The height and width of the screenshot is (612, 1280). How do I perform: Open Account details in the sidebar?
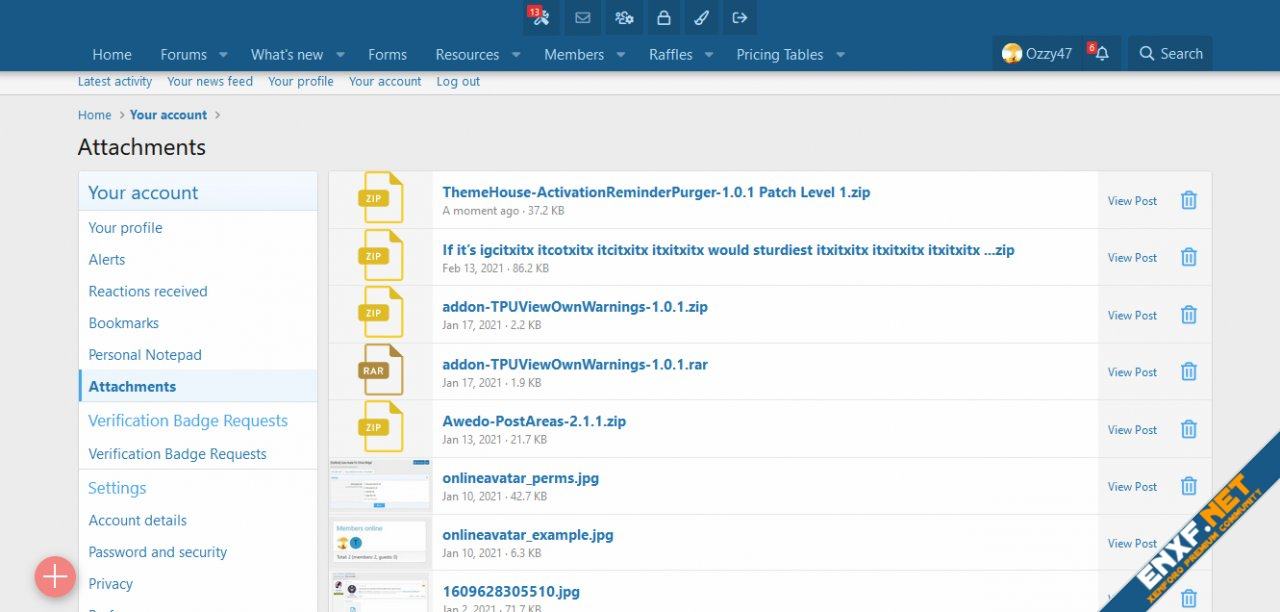[198, 521]
